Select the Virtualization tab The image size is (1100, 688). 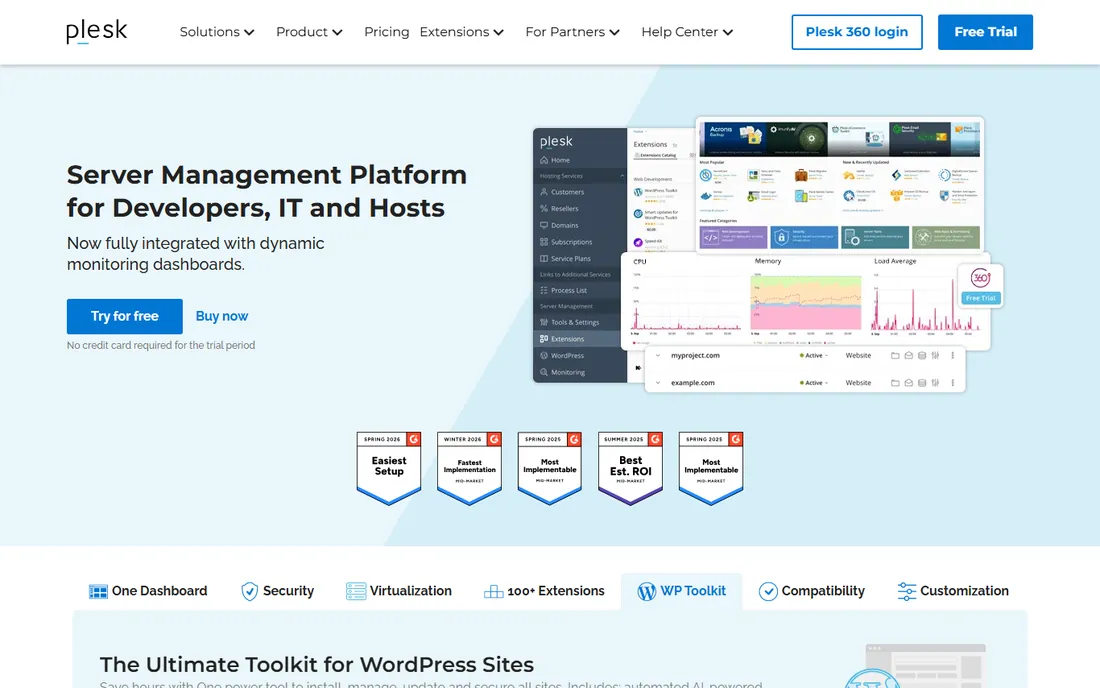click(398, 591)
